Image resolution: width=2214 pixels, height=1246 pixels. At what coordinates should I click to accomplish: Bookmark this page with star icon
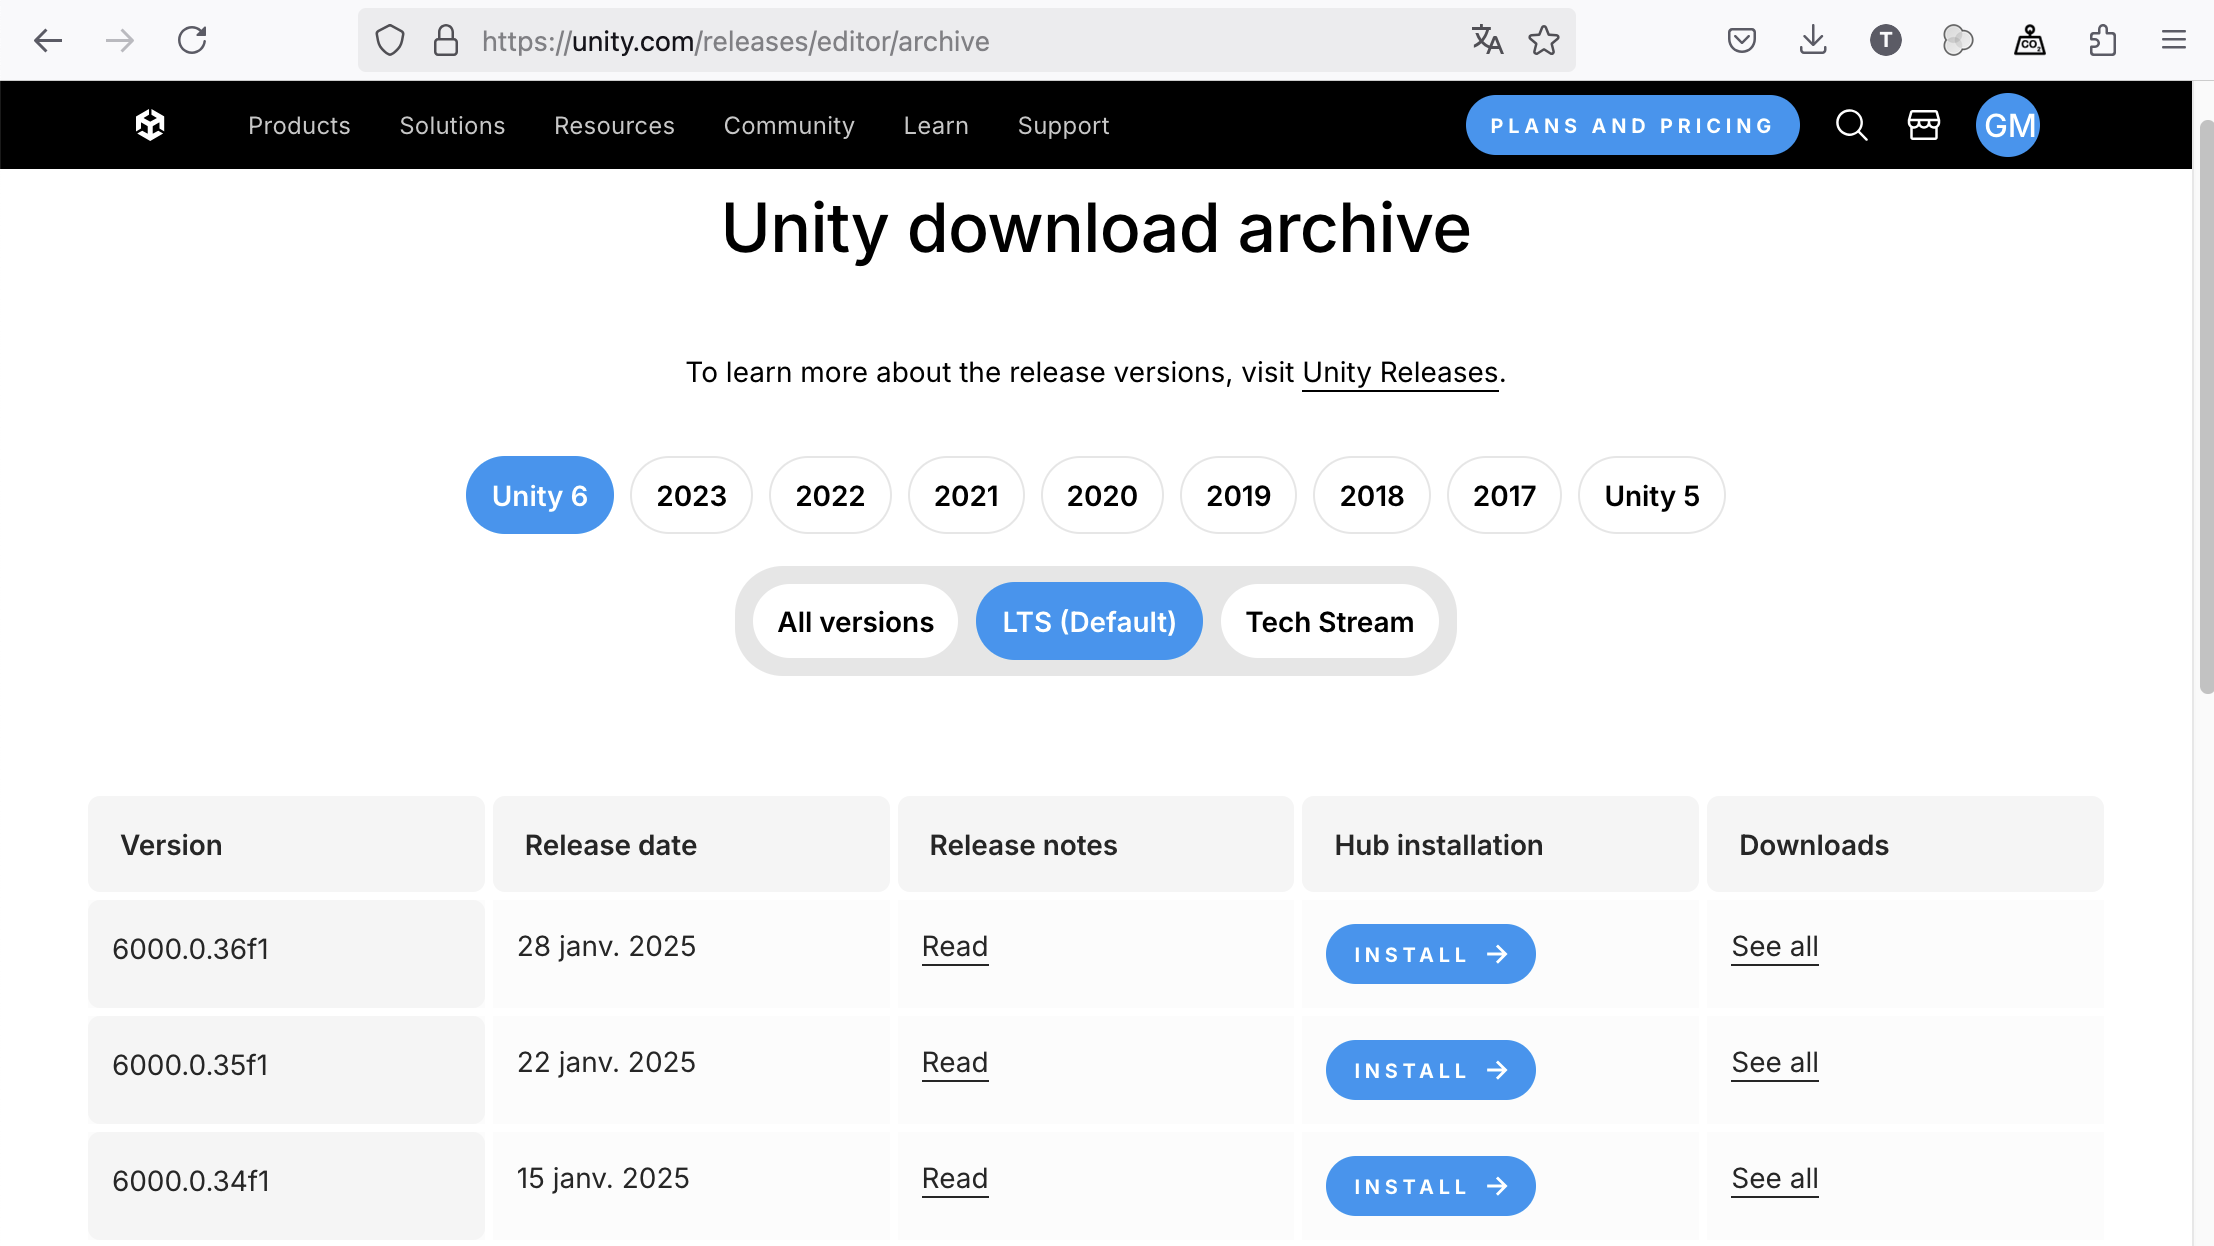(x=1544, y=40)
